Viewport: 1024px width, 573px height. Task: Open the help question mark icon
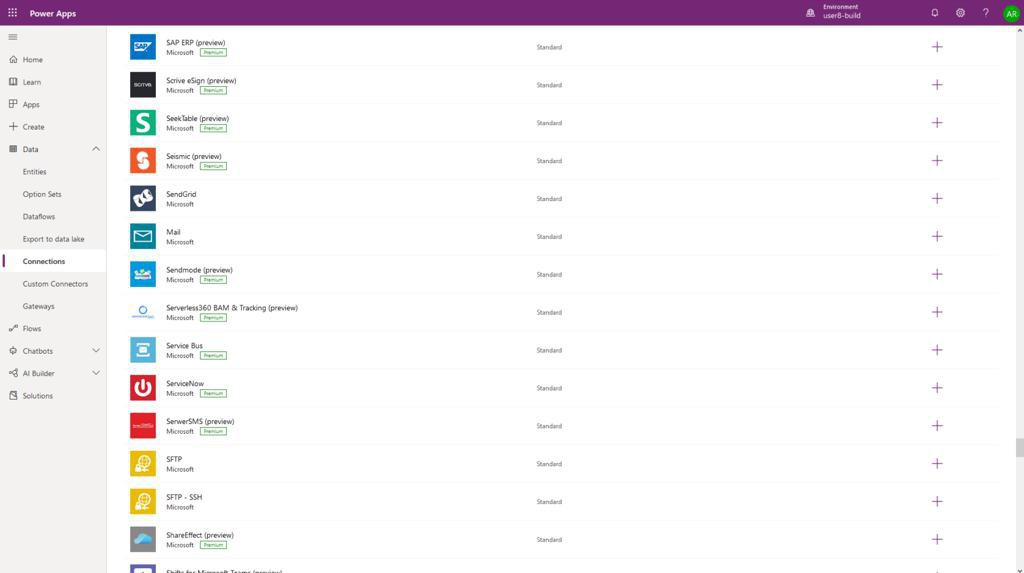pyautogui.click(x=985, y=12)
